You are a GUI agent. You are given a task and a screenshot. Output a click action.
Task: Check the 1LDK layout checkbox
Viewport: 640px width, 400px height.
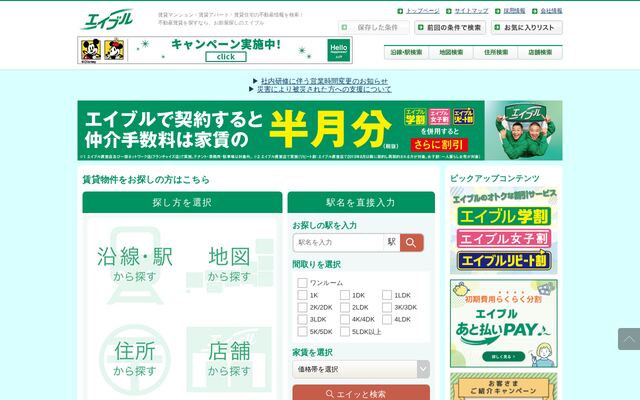point(387,295)
